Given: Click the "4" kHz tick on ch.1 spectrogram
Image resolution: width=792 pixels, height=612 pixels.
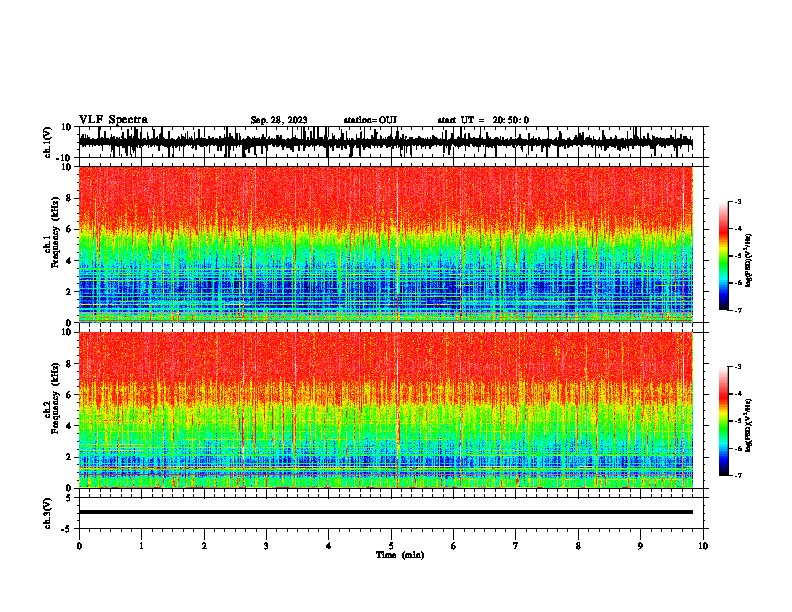Looking at the screenshot, I should 70,261.
